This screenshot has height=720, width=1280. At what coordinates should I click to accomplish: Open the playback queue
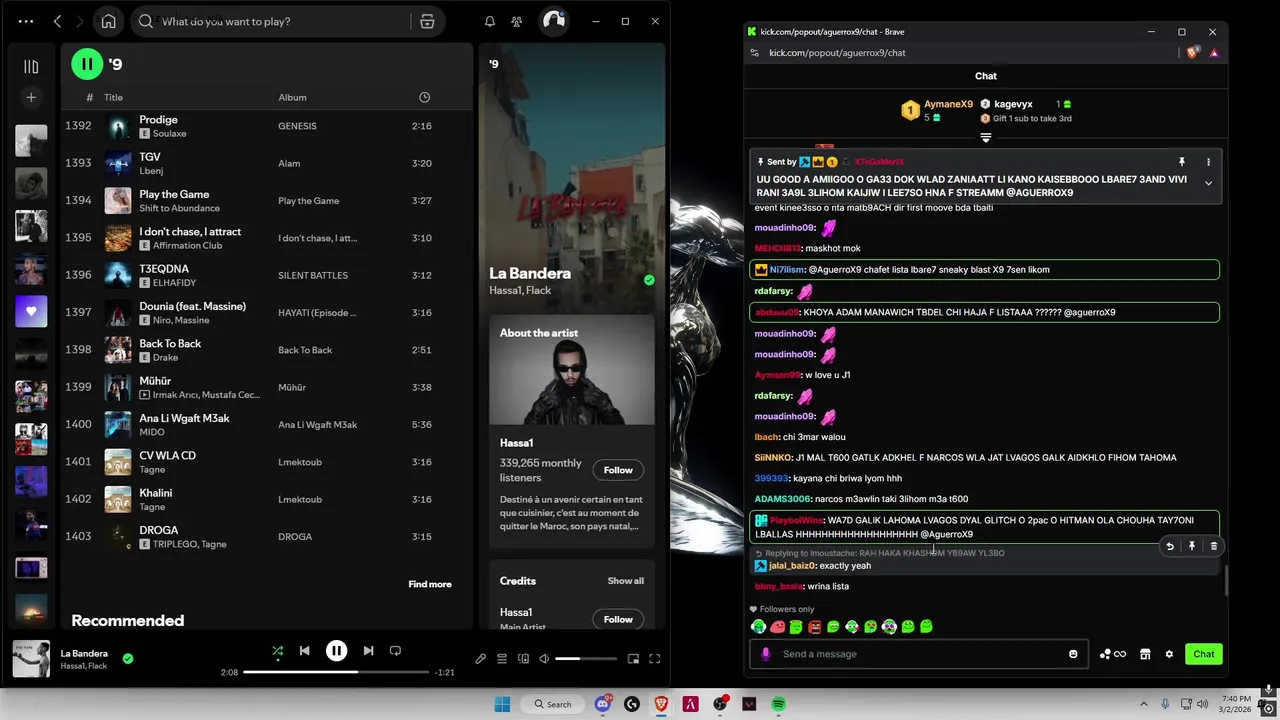point(502,659)
